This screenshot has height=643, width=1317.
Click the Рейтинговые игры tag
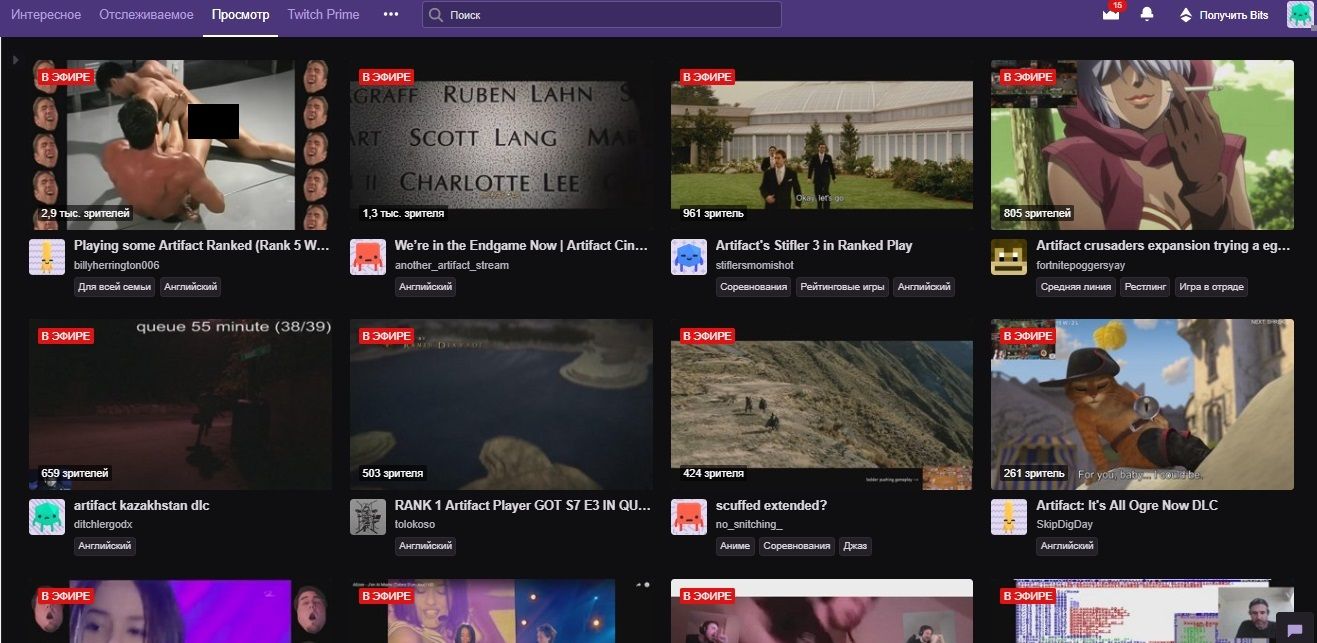[x=842, y=287]
